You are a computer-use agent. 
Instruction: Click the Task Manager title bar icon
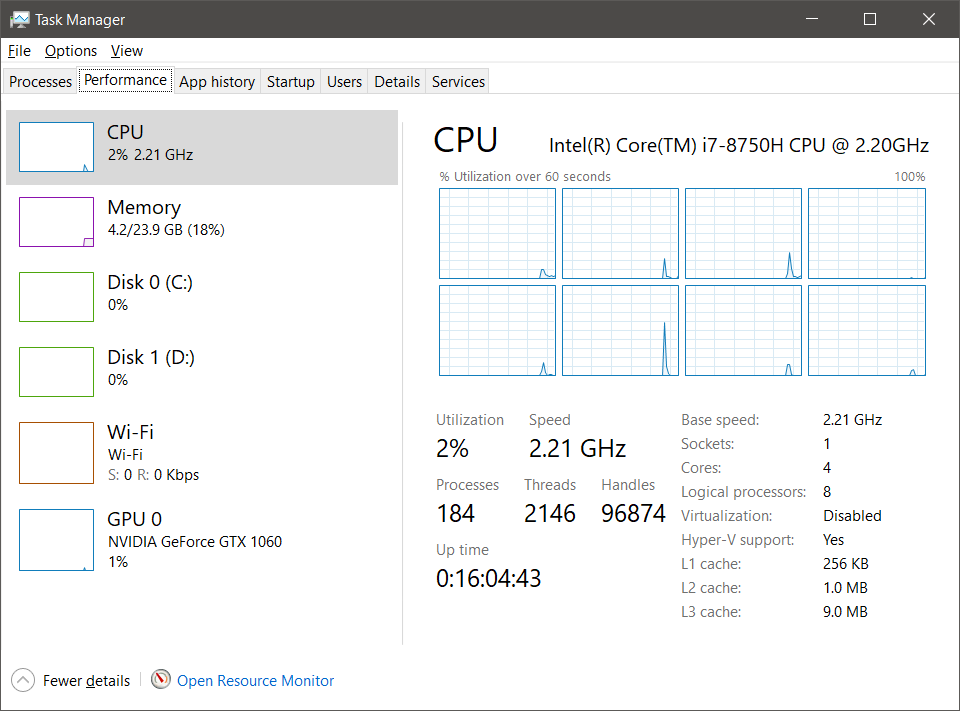(x=20, y=20)
